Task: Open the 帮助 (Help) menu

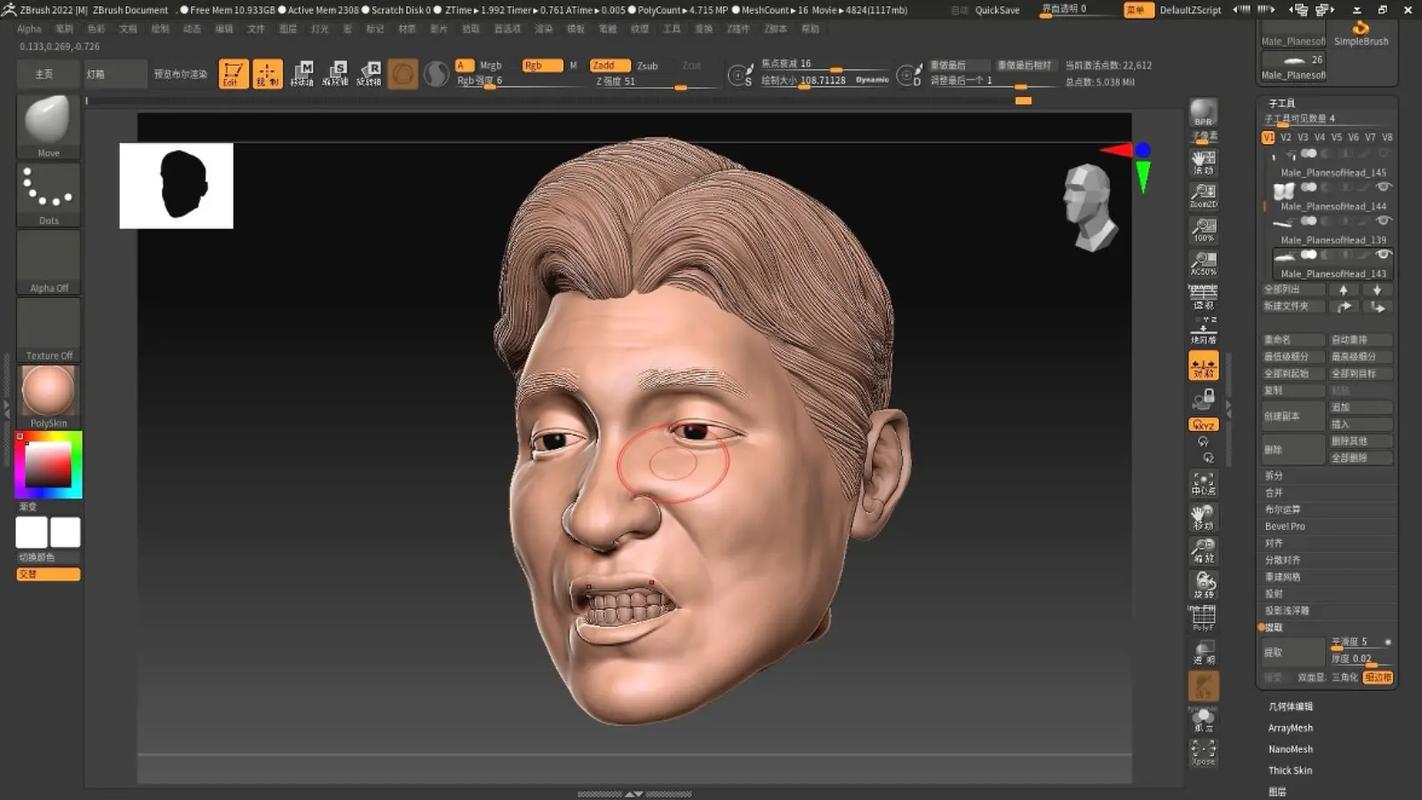Action: 810,29
